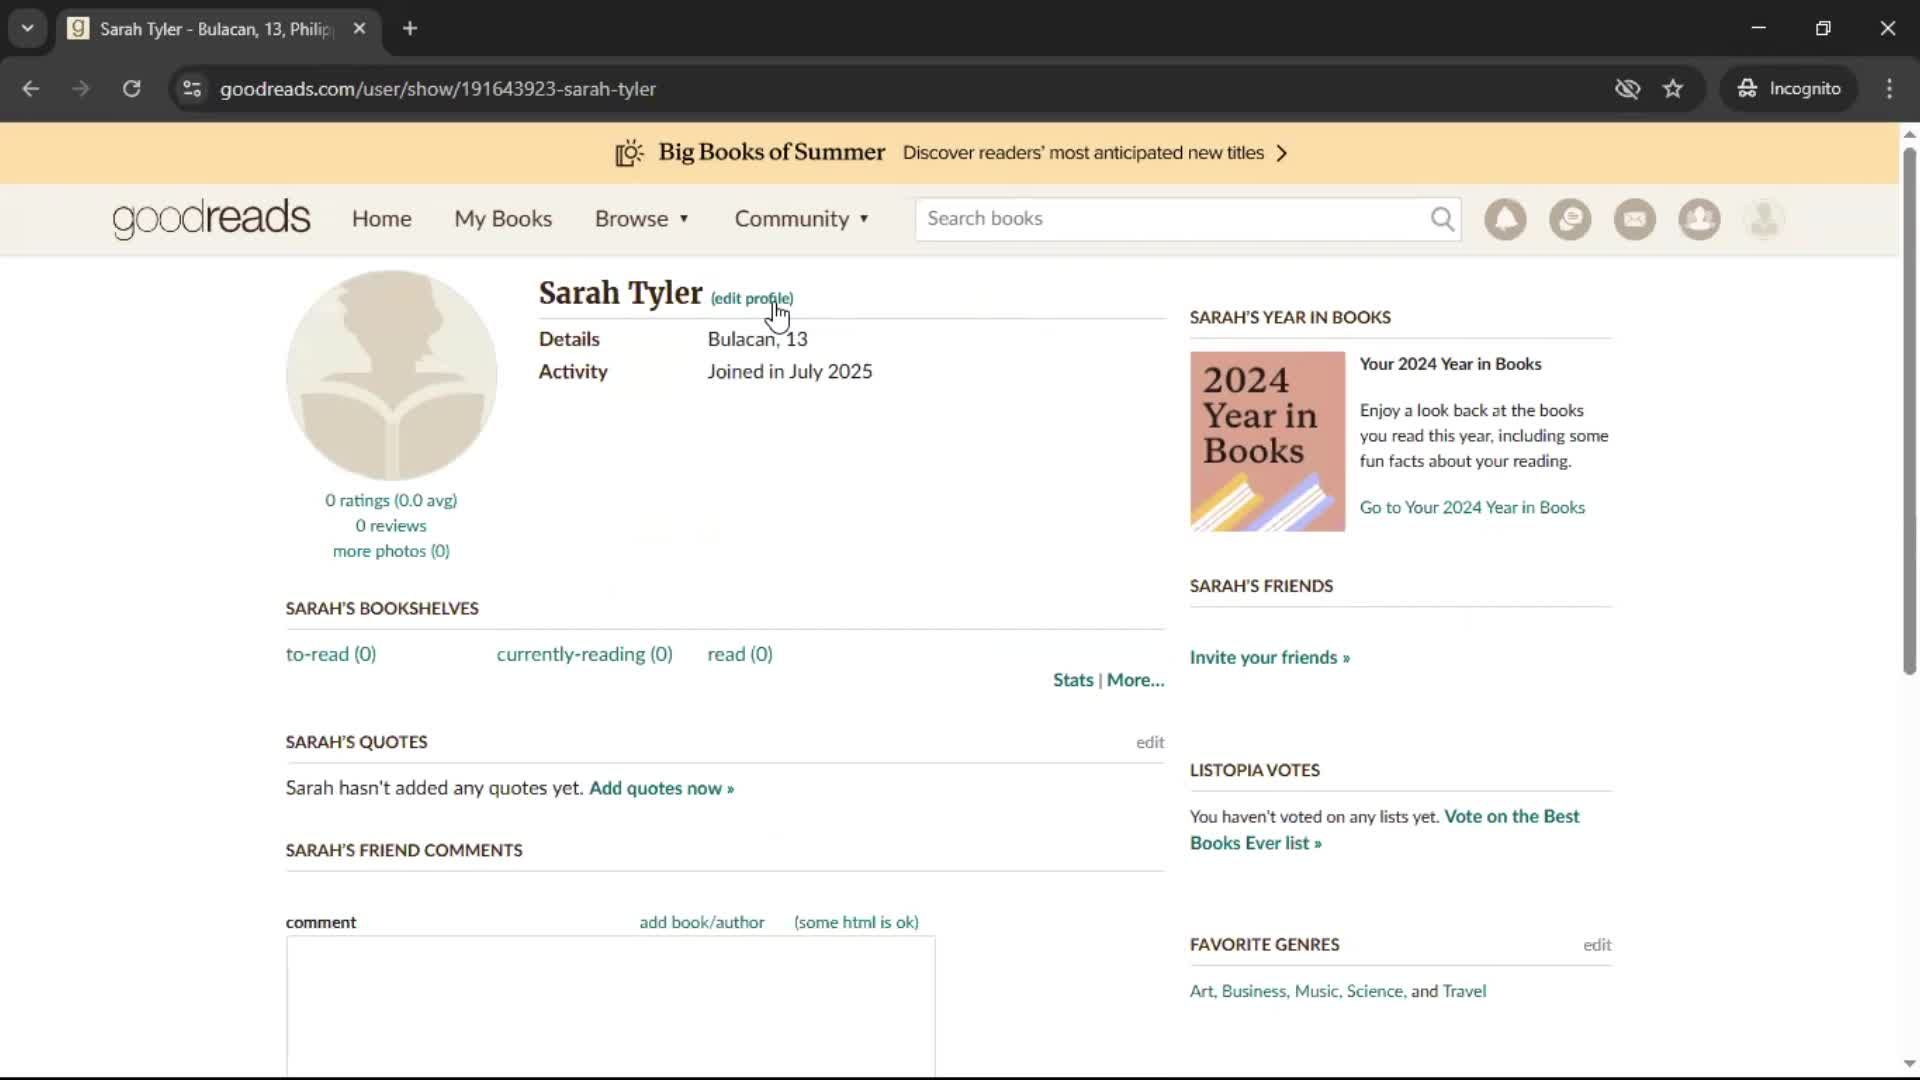Click the page vertical scrollbar thumb
The height and width of the screenshot is (1080, 1920).
(x=1909, y=410)
